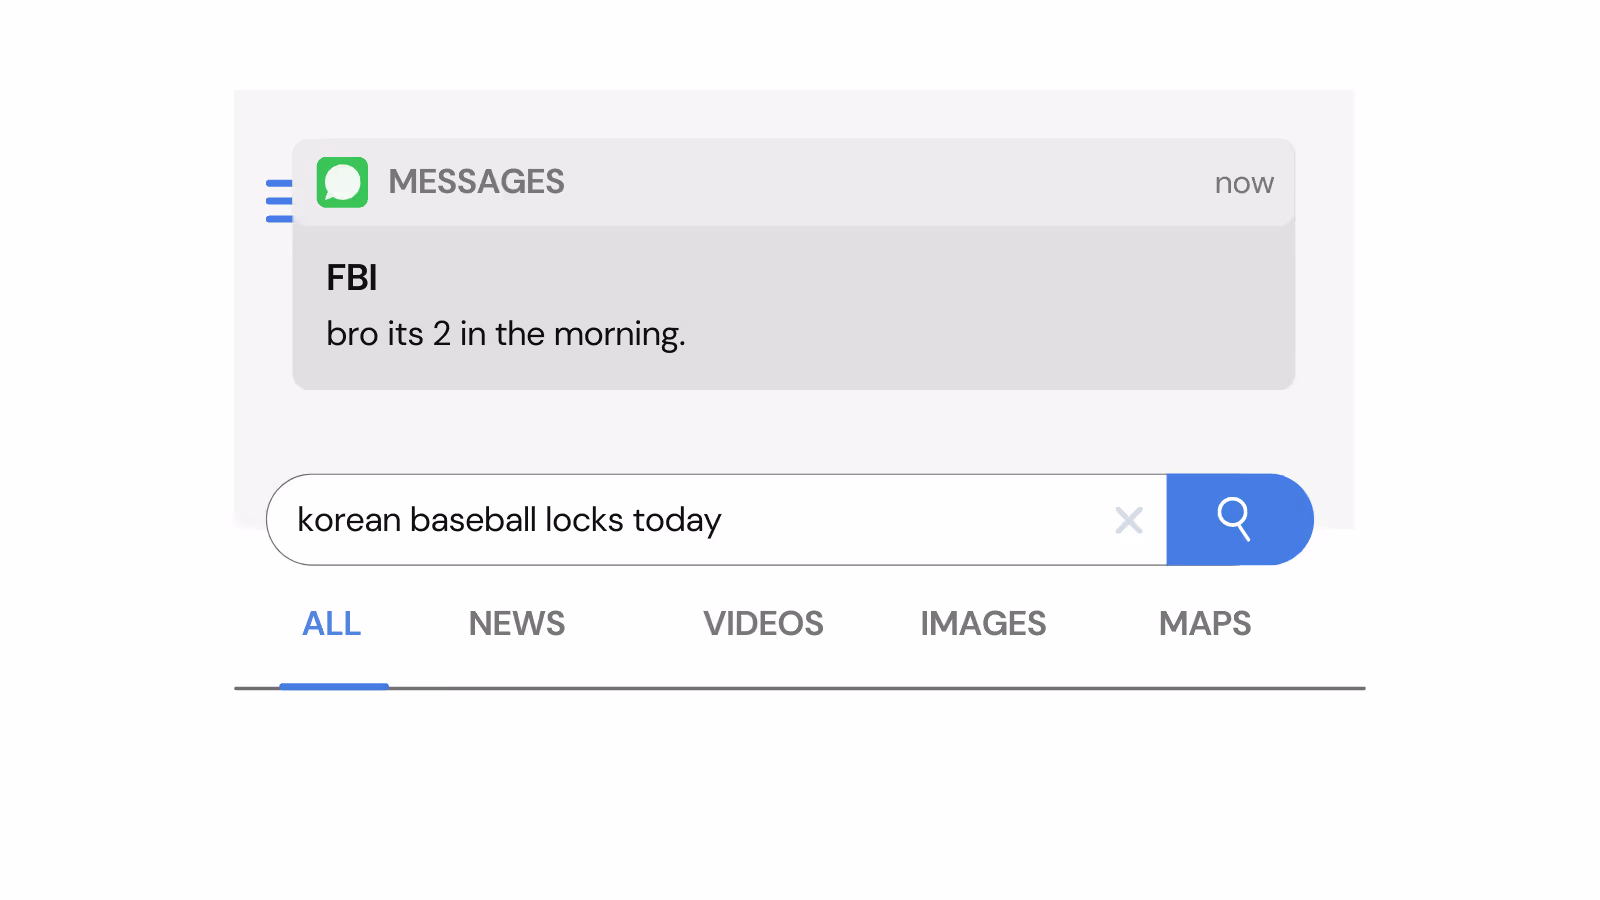Click the "now" notification timestamp

tap(1244, 183)
